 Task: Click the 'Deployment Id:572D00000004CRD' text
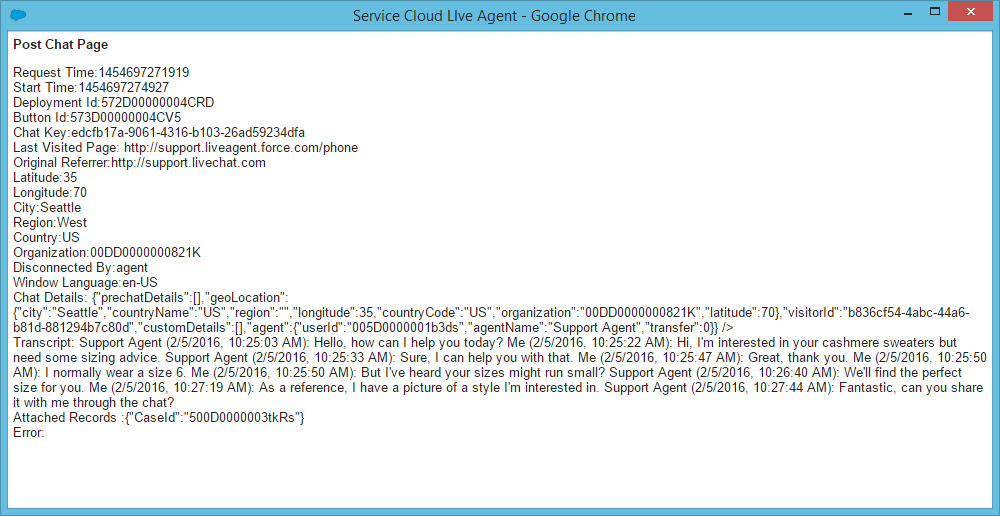(114, 103)
